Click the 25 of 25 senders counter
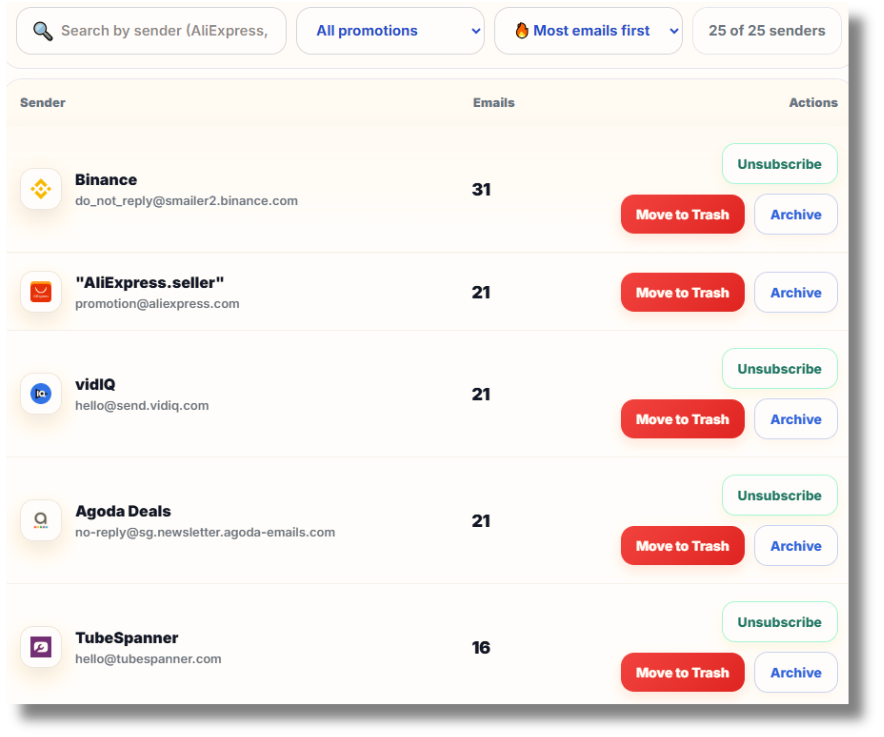 point(766,30)
